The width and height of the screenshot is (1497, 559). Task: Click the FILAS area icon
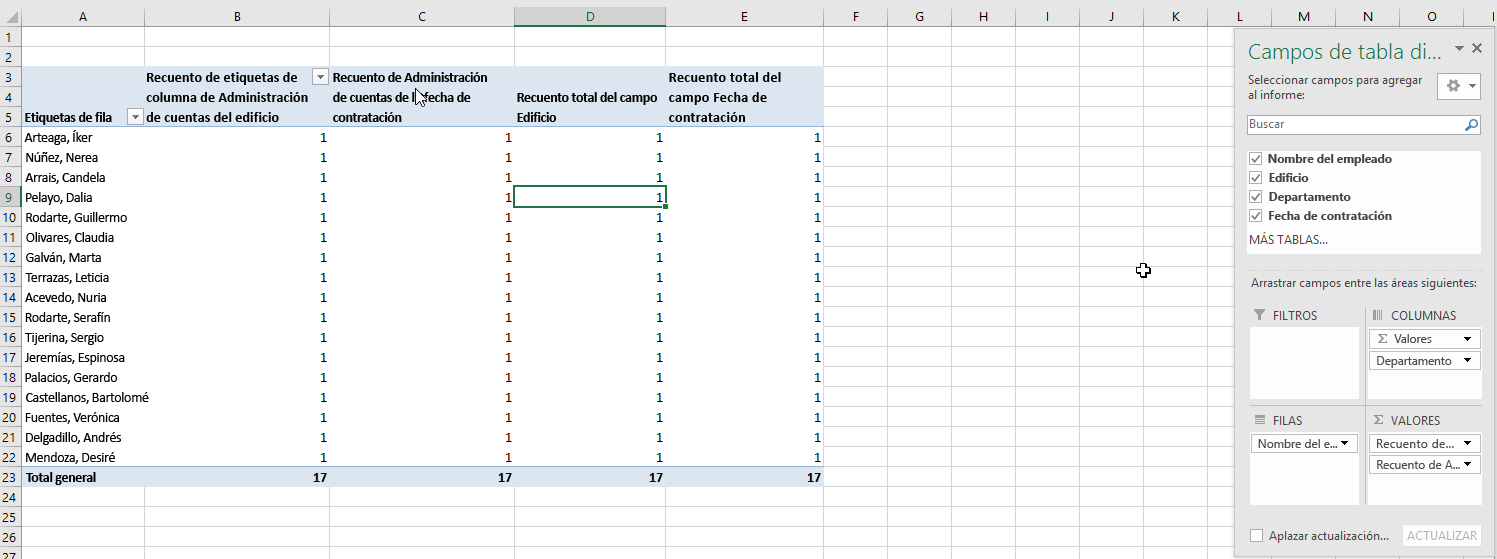tap(1259, 420)
